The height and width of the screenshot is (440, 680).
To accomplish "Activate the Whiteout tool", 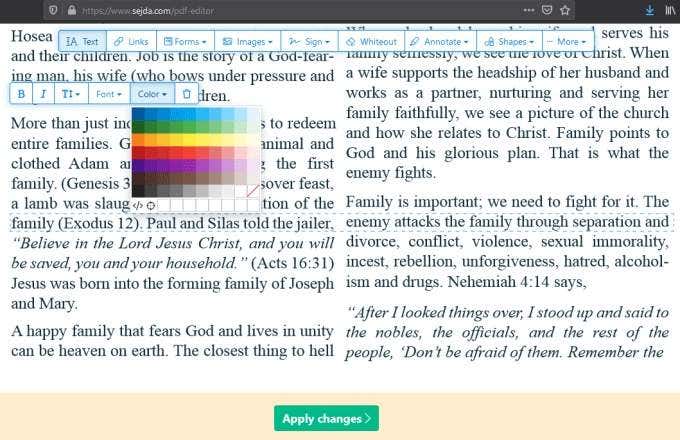I will pos(371,42).
